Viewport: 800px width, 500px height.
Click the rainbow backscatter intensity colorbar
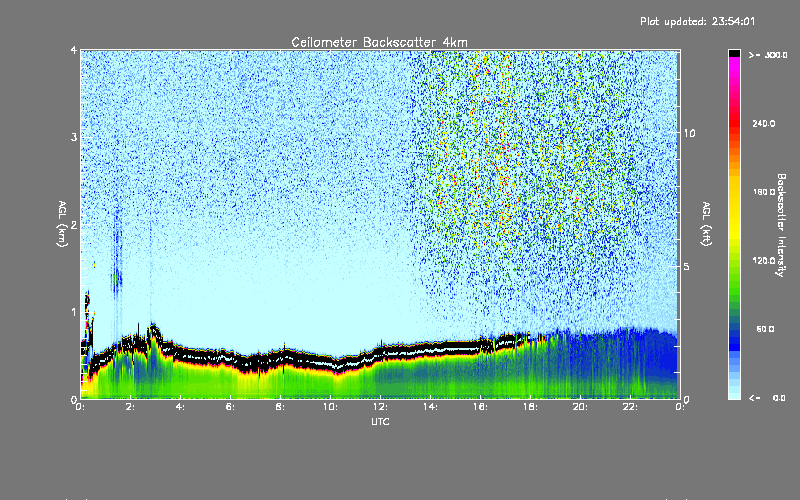734,224
